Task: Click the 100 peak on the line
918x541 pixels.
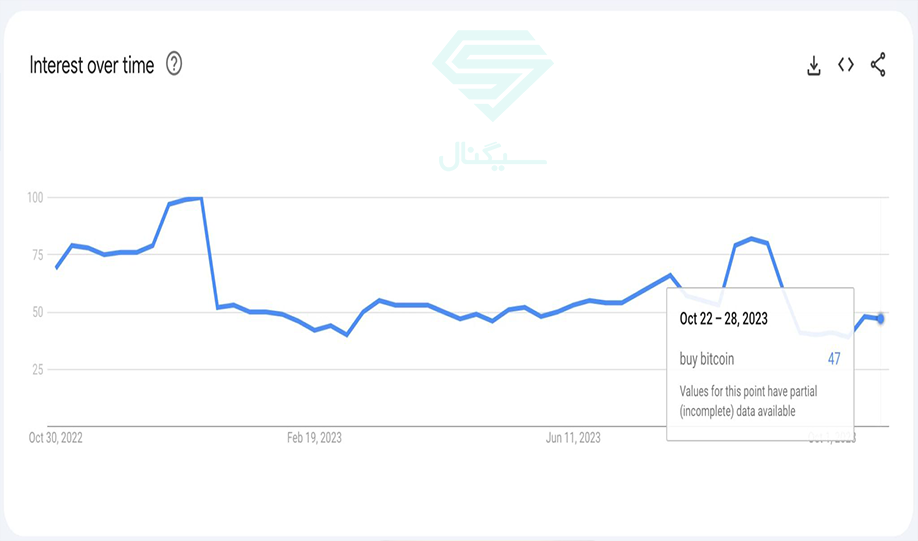Action: click(201, 198)
